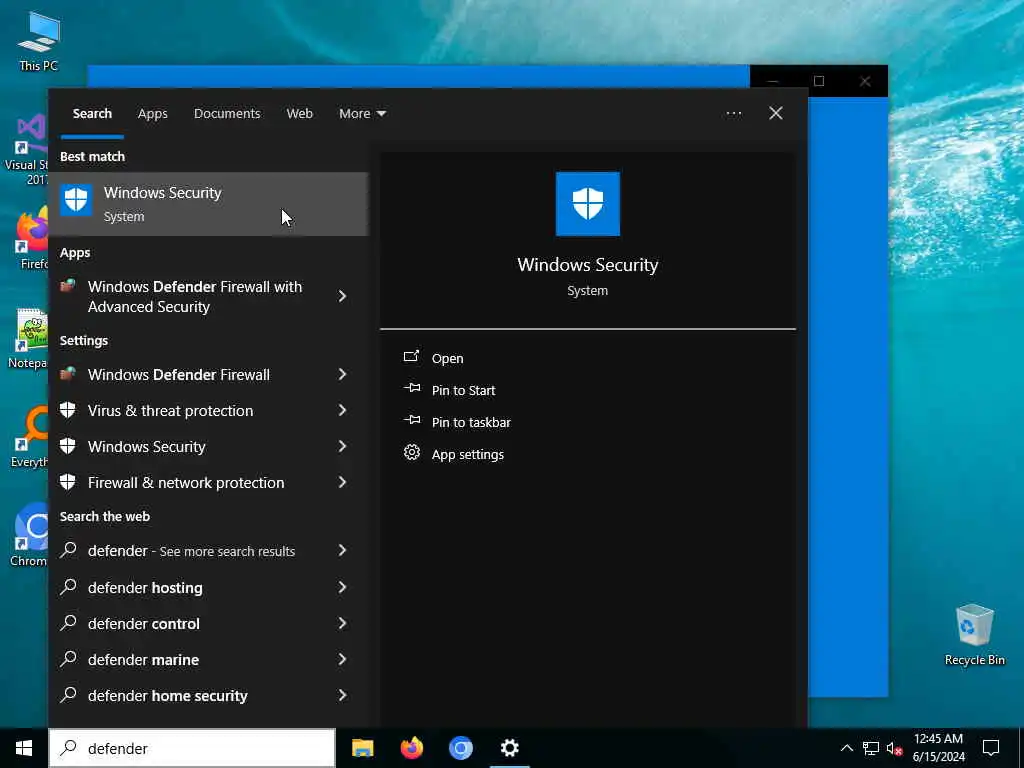The width and height of the screenshot is (1024, 768).
Task: Open the More filter dropdown
Action: 362,114
